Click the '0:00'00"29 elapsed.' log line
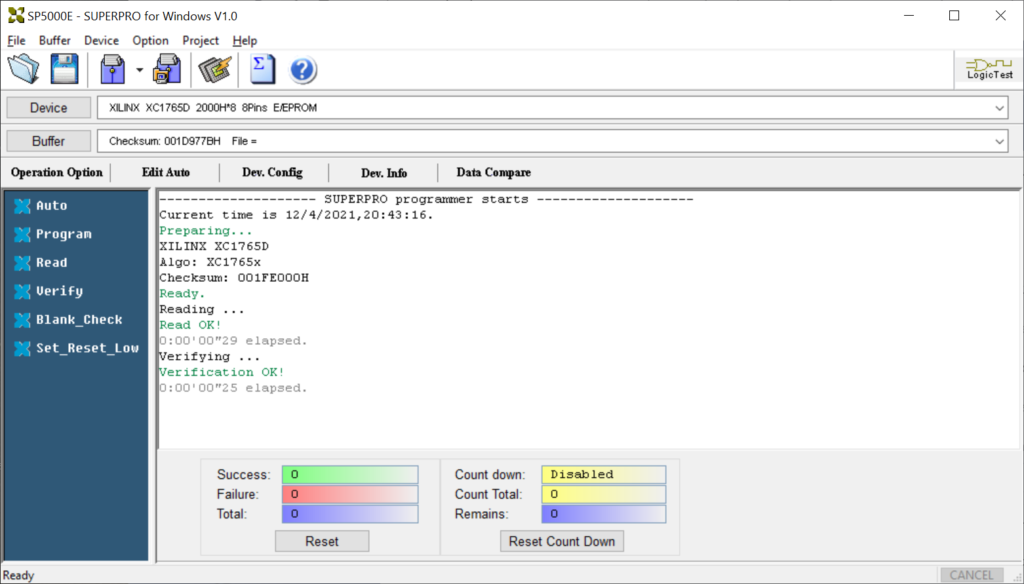1024x584 pixels. point(233,340)
